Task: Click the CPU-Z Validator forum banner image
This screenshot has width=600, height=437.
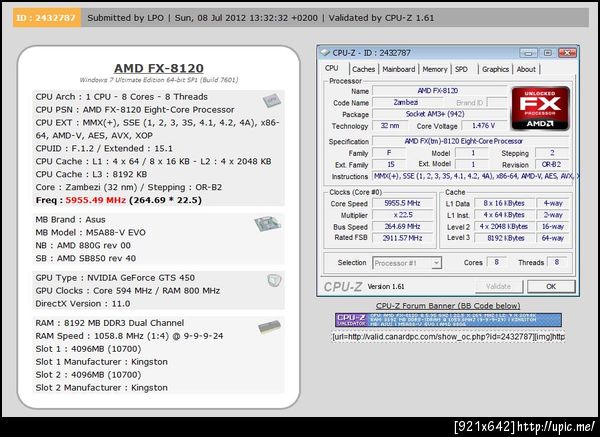Action: coord(448,320)
